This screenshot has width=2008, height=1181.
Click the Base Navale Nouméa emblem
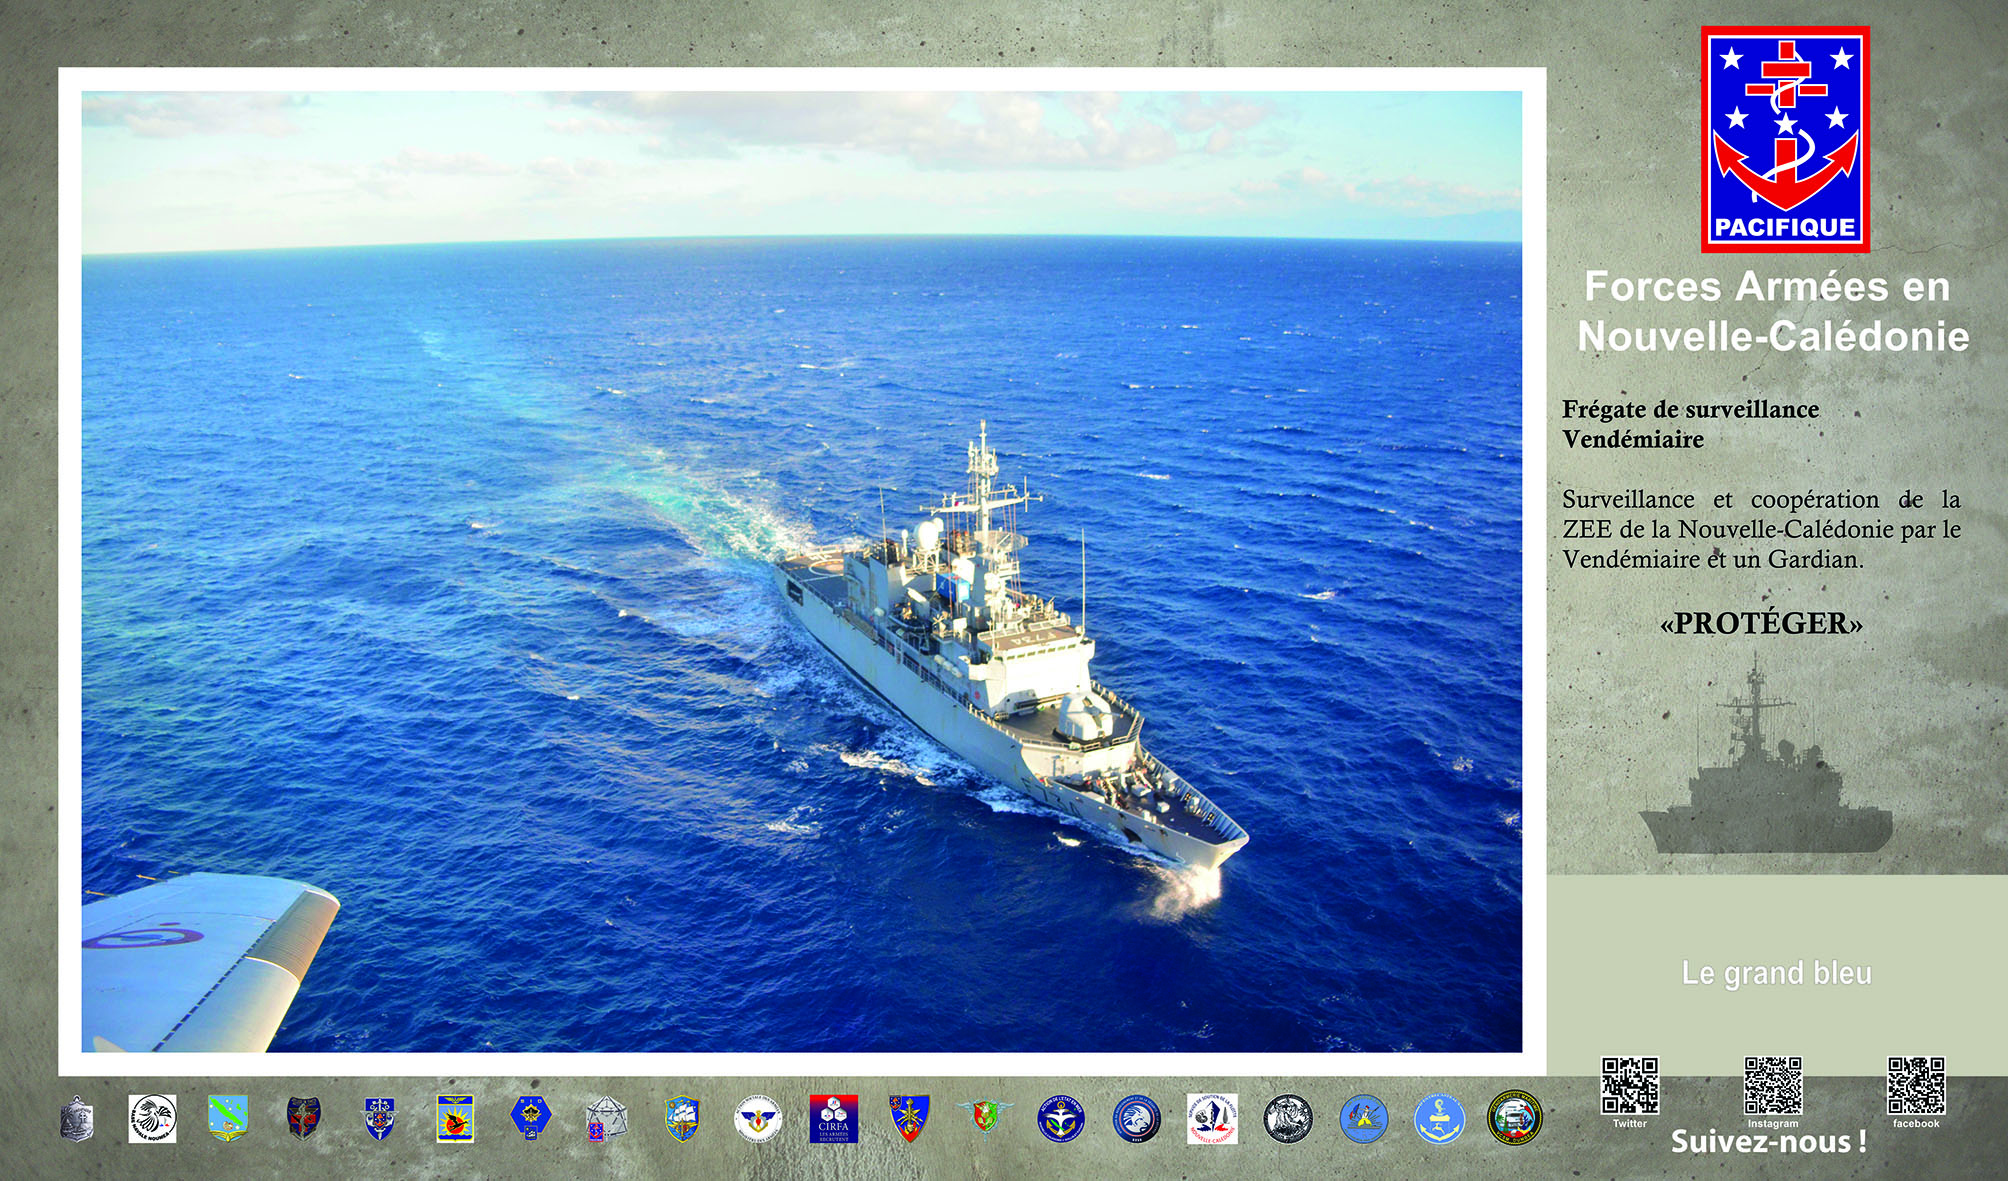click(152, 1118)
